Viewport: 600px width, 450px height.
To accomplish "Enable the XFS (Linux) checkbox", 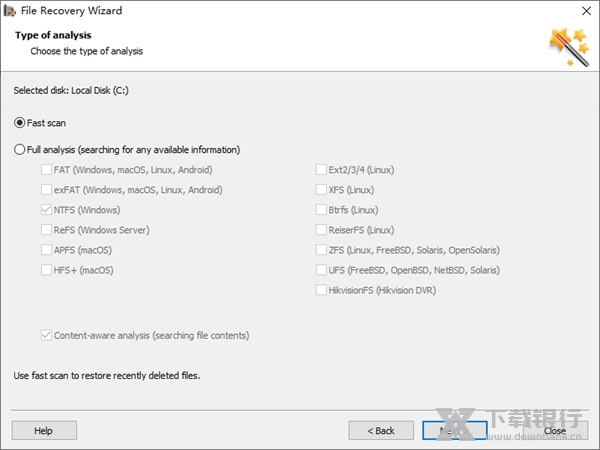I will pyautogui.click(x=321, y=190).
